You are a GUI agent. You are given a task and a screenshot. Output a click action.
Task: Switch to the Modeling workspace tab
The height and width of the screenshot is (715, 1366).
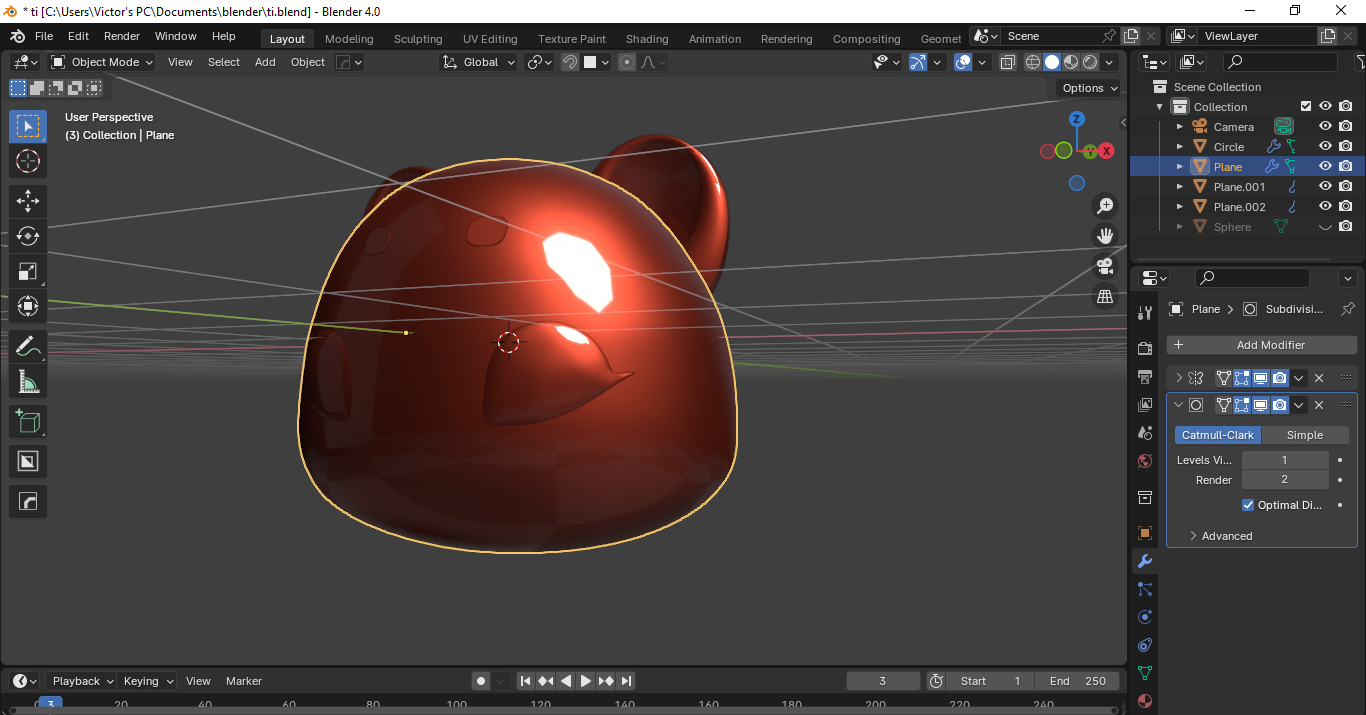(x=349, y=39)
